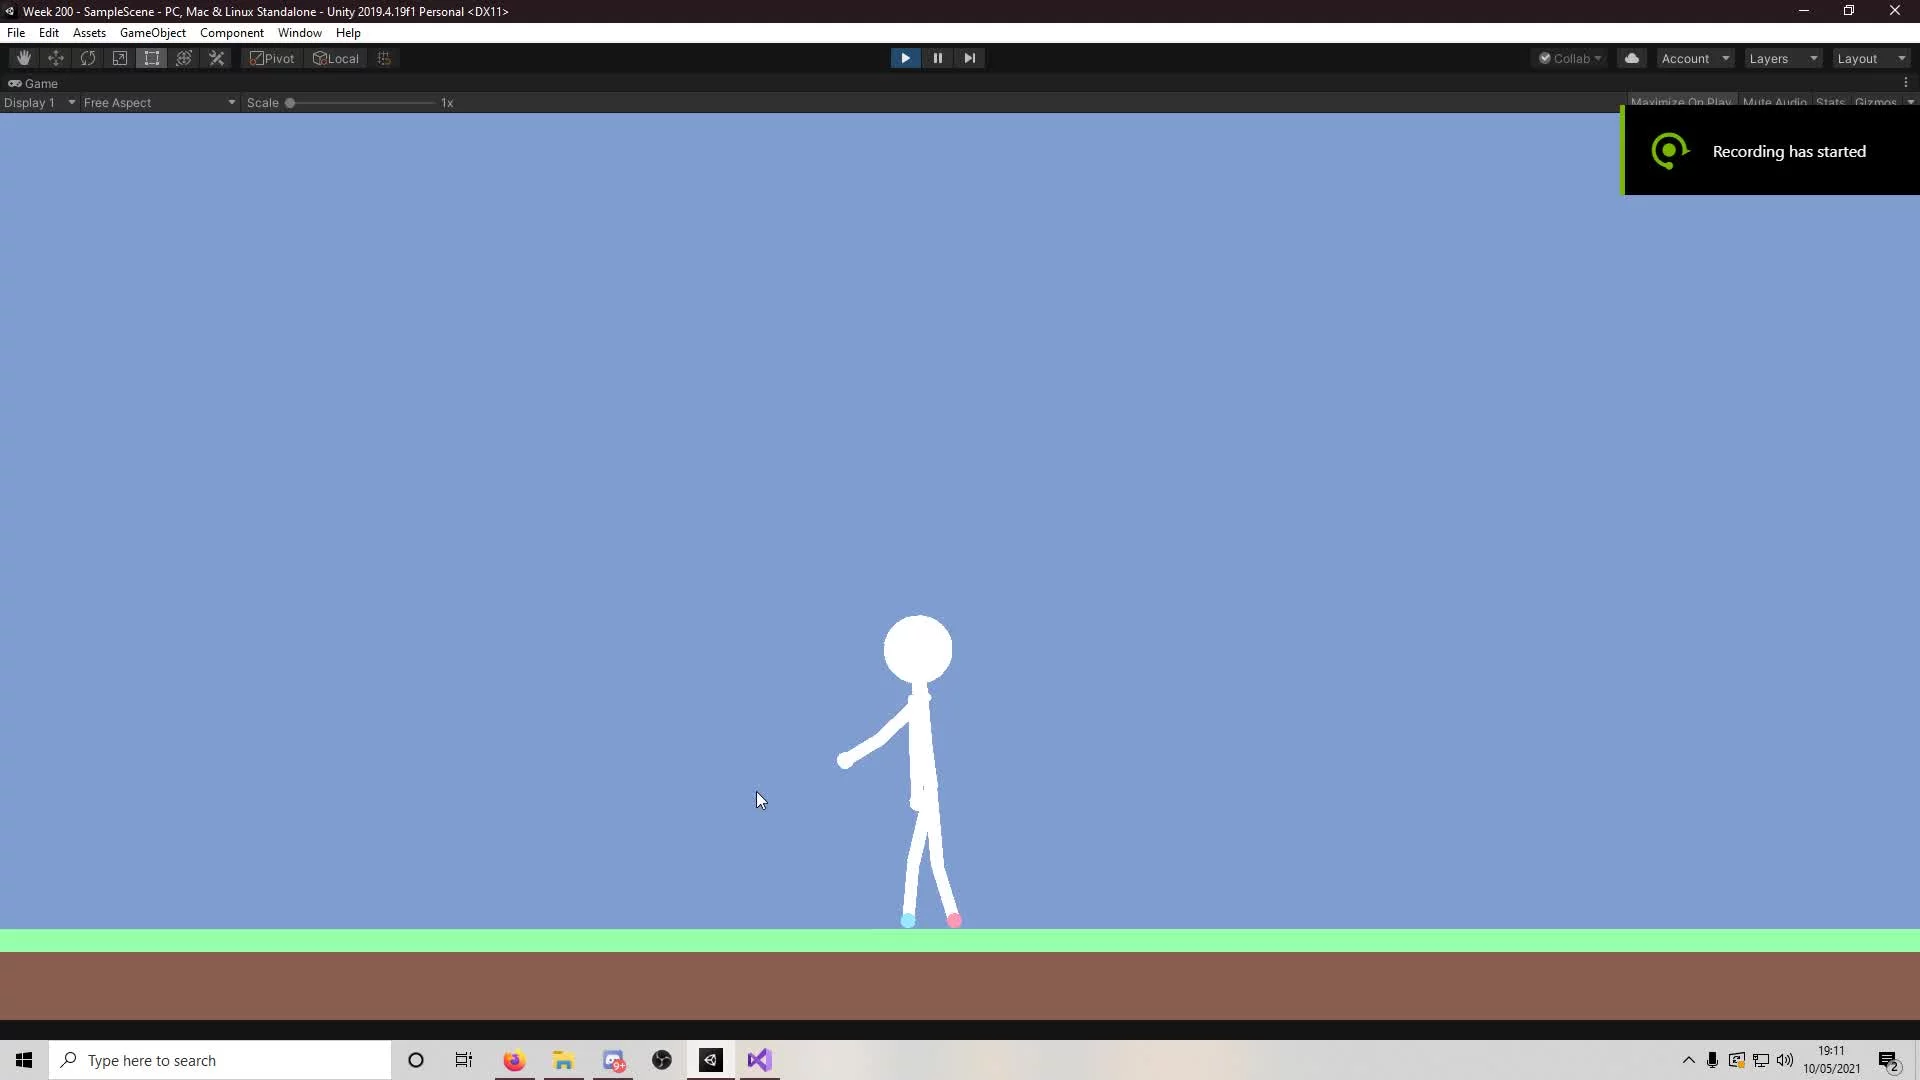Expand the Layers dropdown
The height and width of the screenshot is (1080, 1920).
1782,58
